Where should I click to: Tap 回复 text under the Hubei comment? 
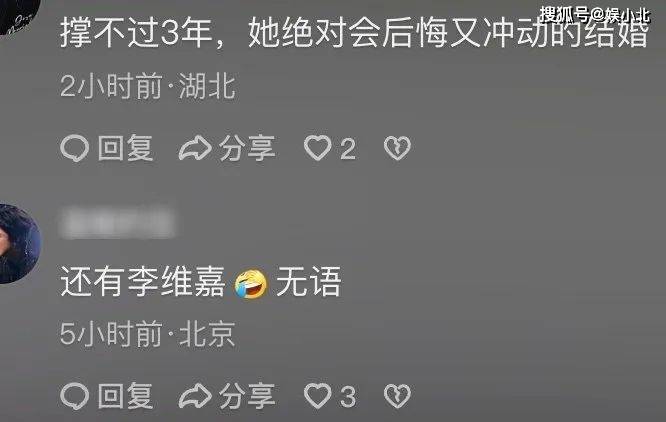click(125, 148)
